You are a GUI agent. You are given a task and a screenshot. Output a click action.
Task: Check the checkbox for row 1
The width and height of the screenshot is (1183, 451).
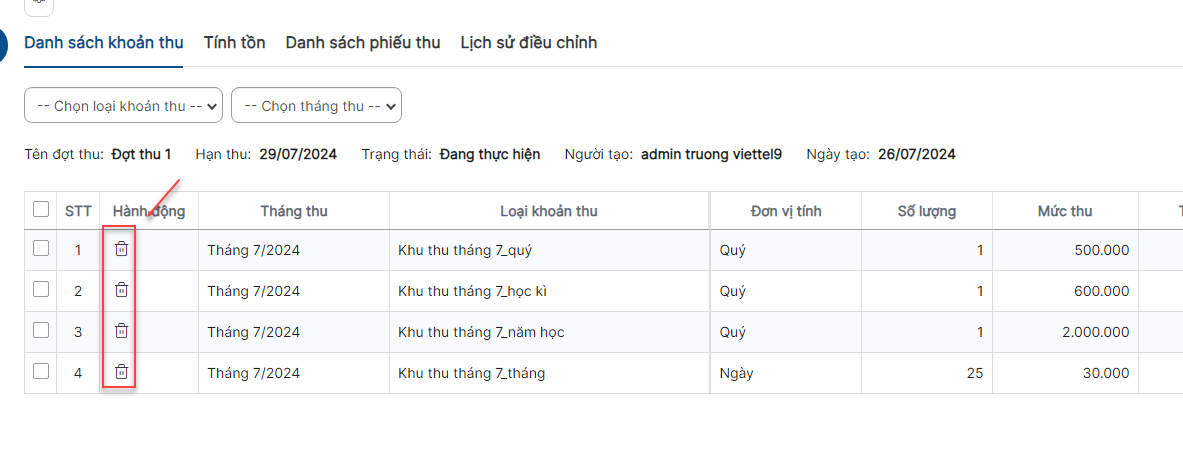tap(41, 247)
